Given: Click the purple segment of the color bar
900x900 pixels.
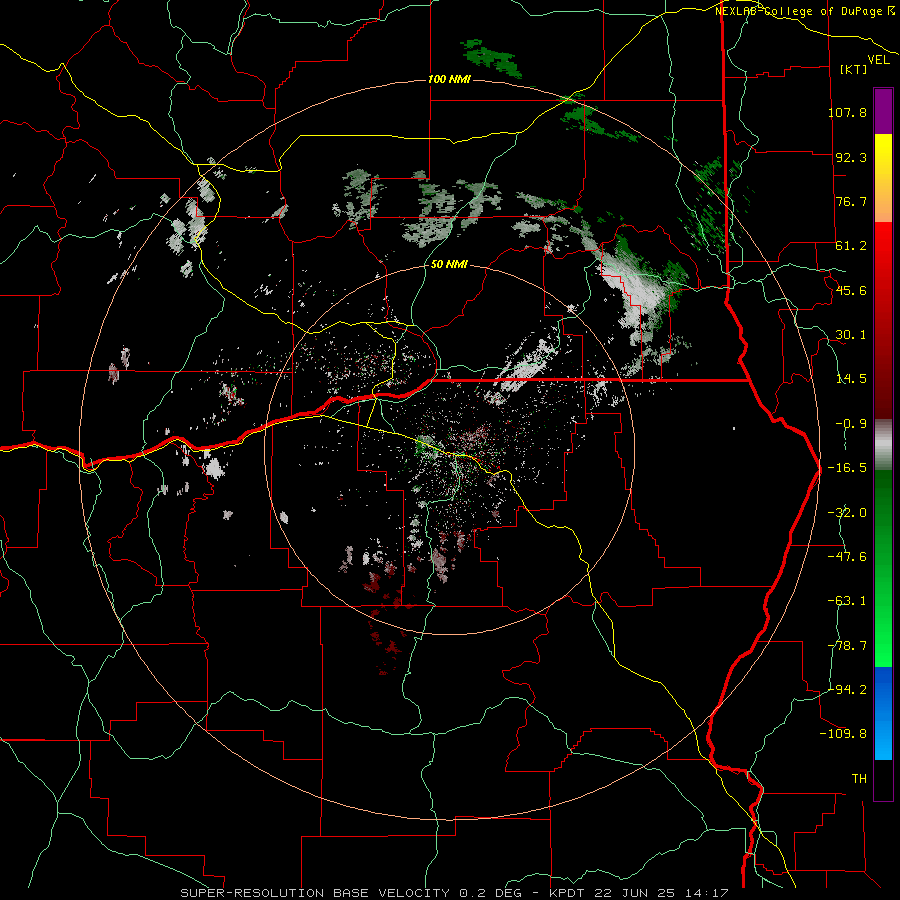Looking at the screenshot, I should (x=883, y=111).
